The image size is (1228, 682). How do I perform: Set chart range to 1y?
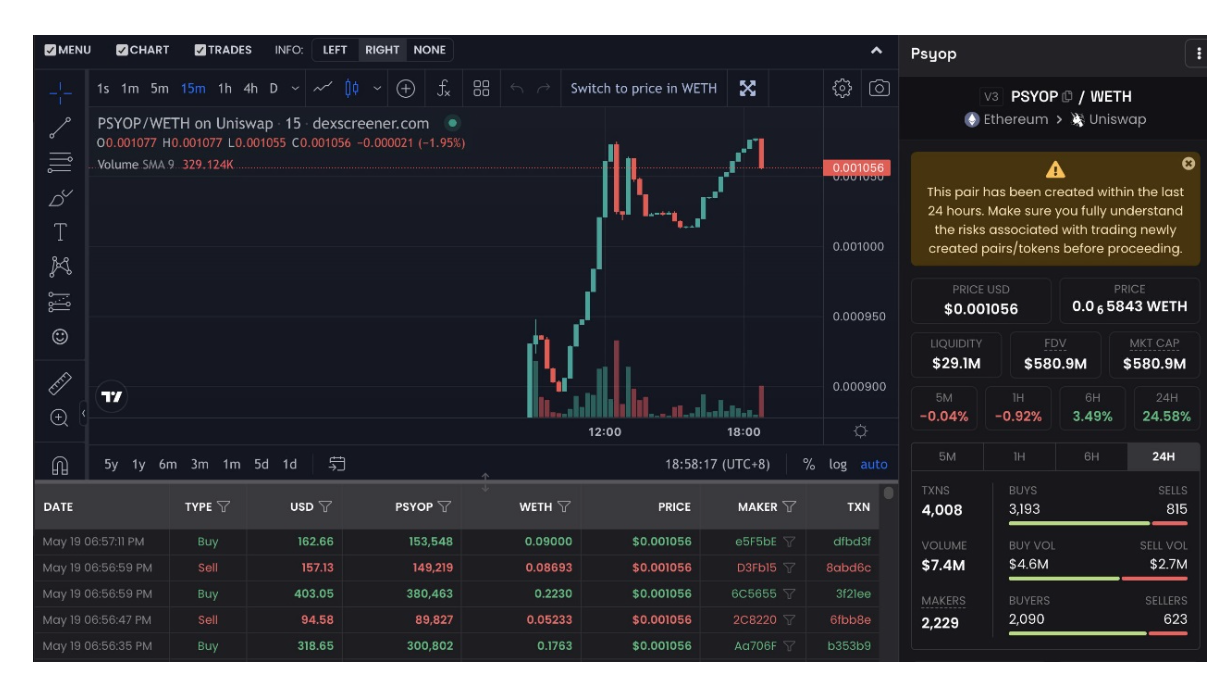(139, 464)
